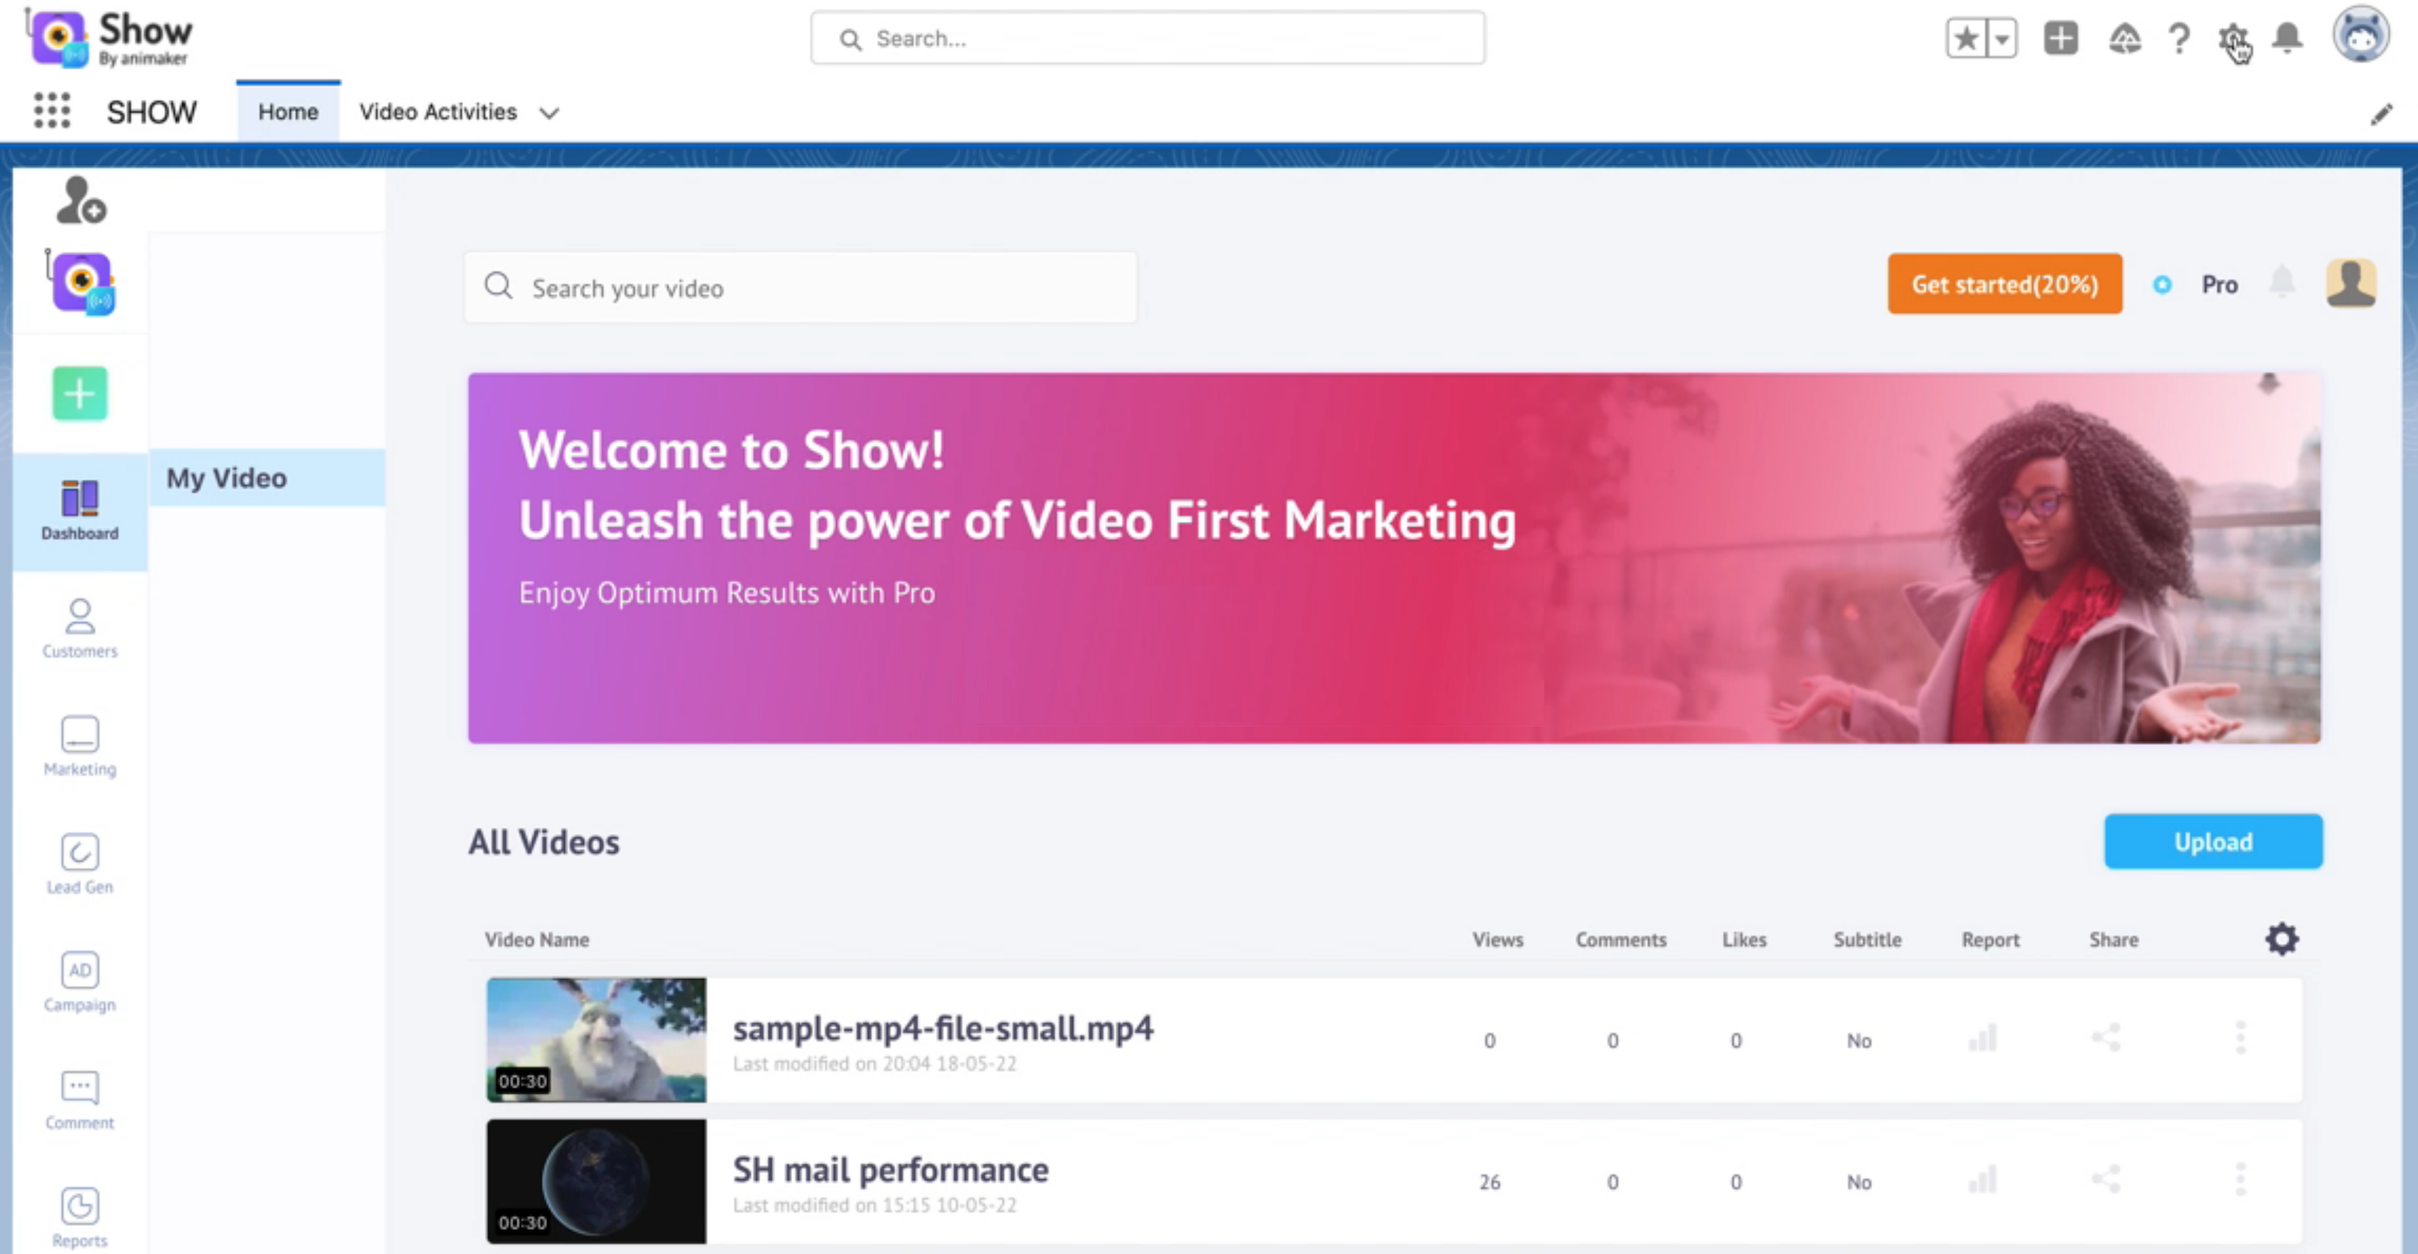The width and height of the screenshot is (2418, 1254).
Task: Open the Reports sidebar section
Action: click(x=80, y=1218)
